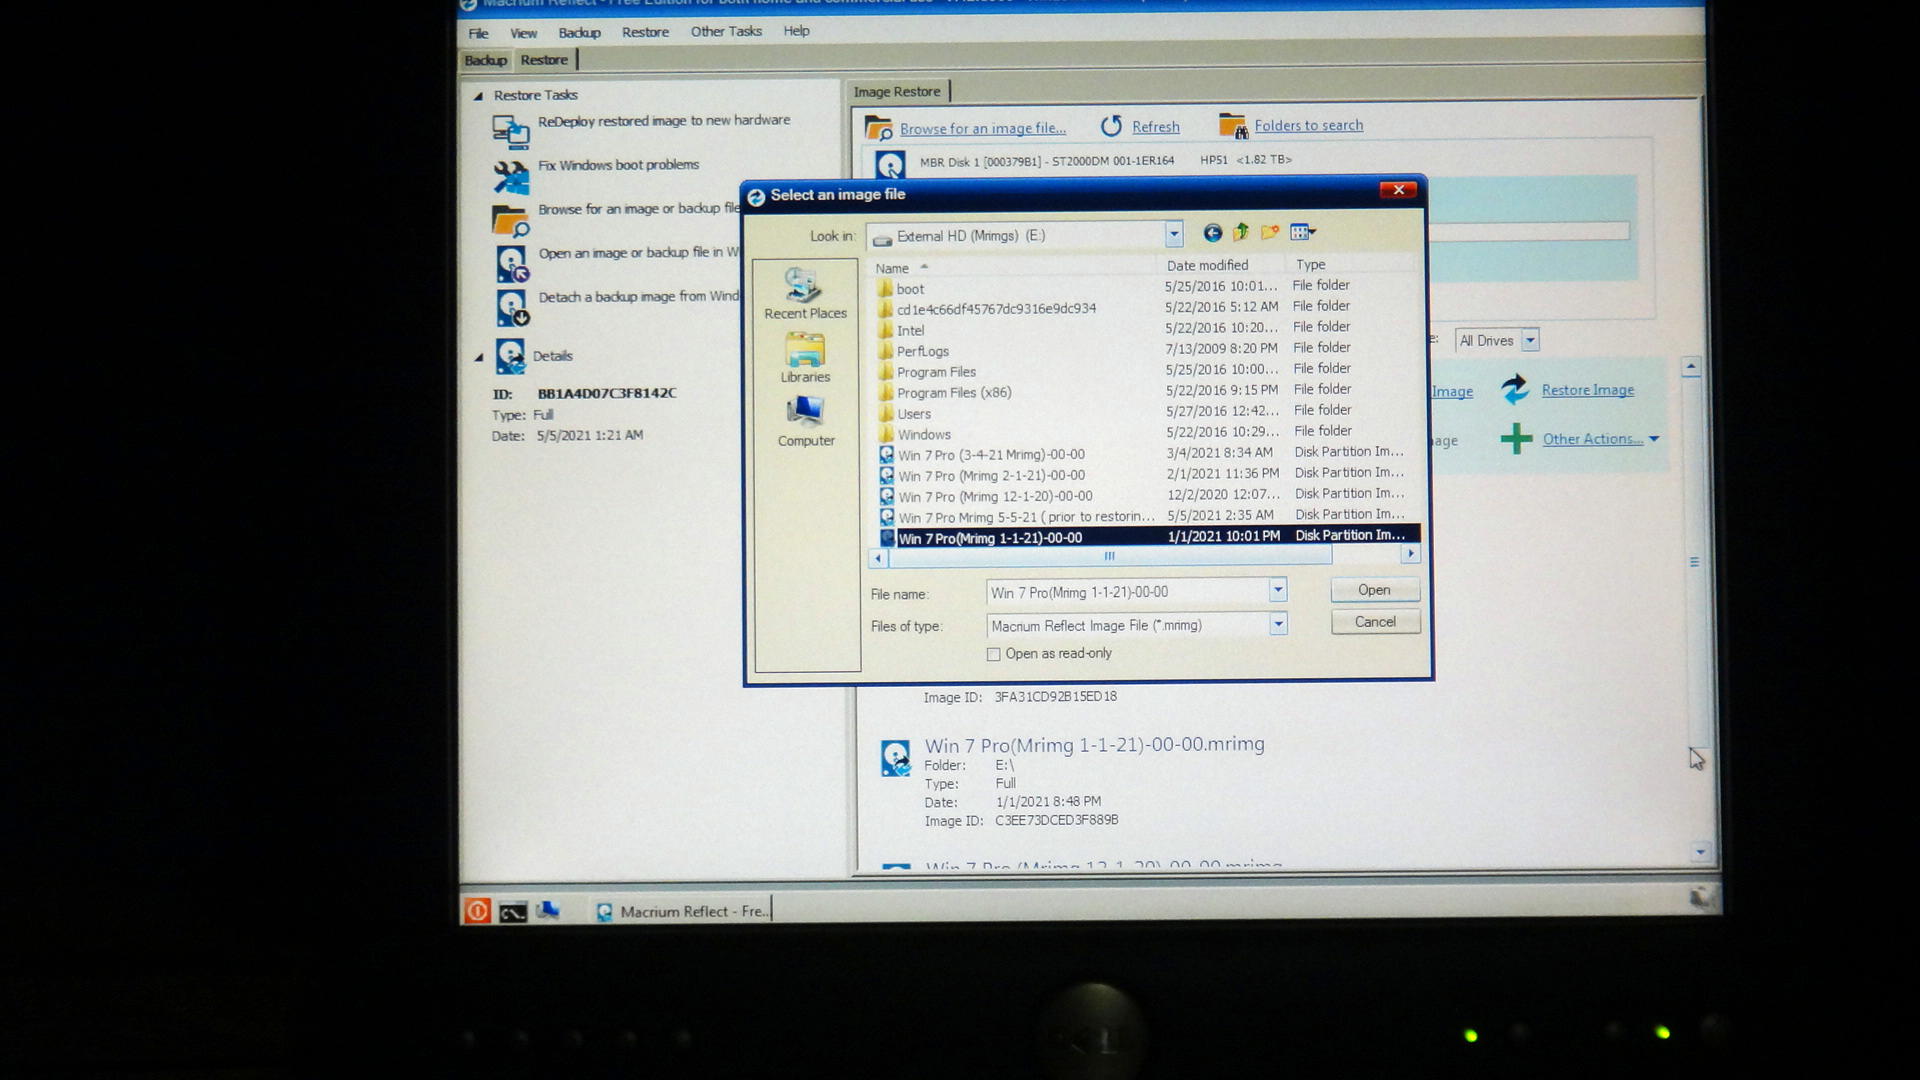The image size is (1920, 1080).
Task: Click the Open an image in Windows Explorer icon
Action: click(512, 264)
